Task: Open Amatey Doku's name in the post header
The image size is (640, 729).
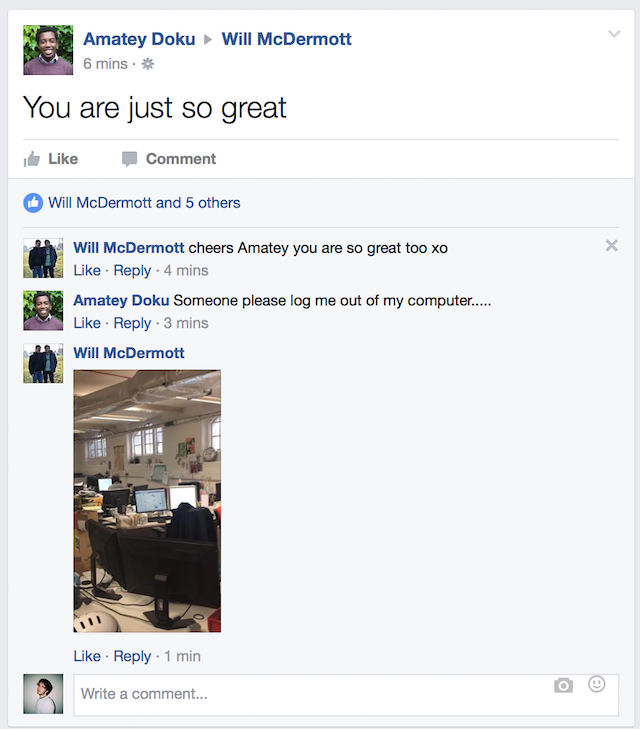Action: point(139,39)
